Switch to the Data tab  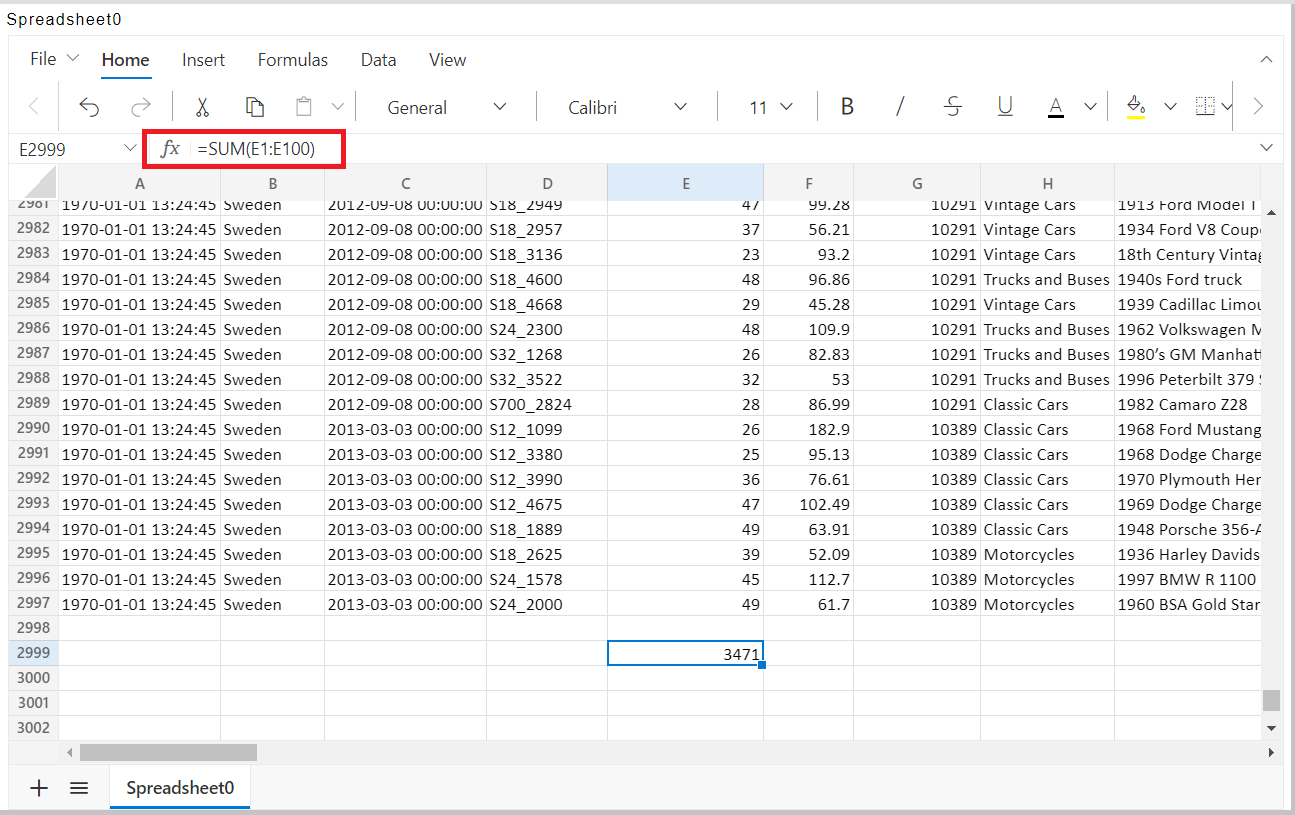pos(379,60)
